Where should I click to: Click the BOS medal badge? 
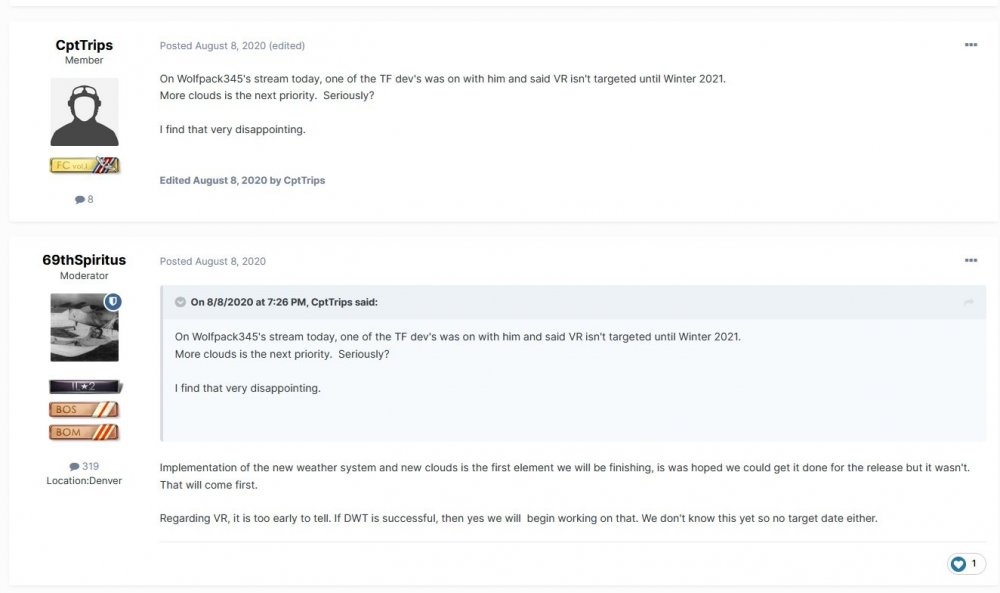[84, 409]
